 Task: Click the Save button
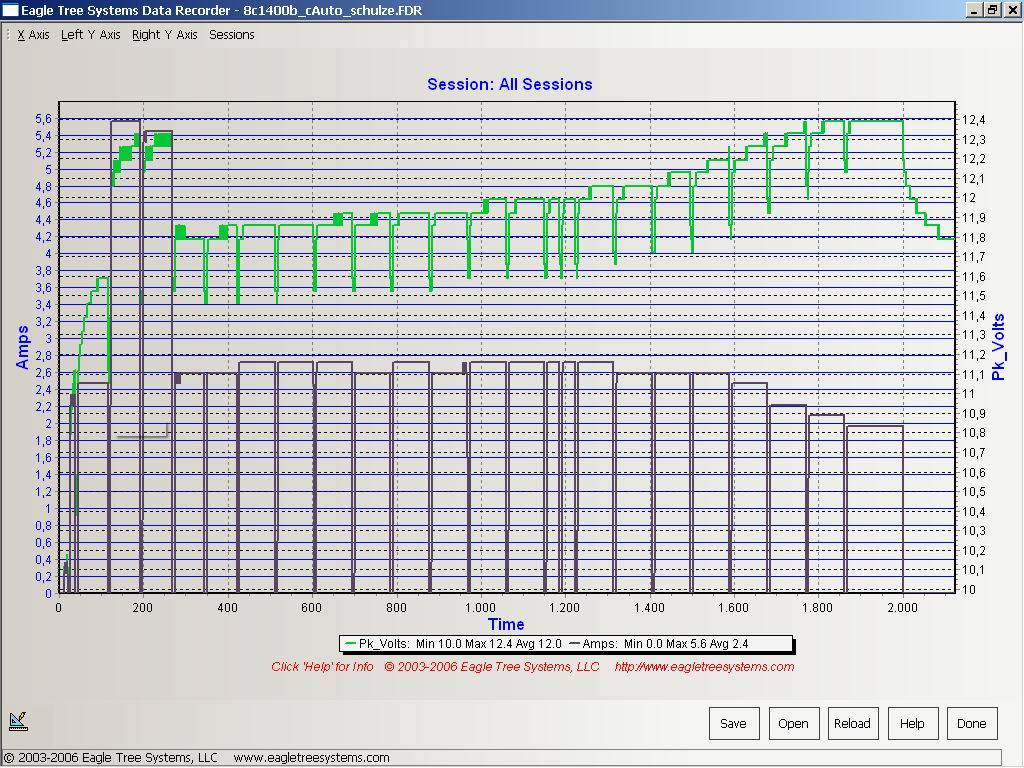[x=734, y=723]
